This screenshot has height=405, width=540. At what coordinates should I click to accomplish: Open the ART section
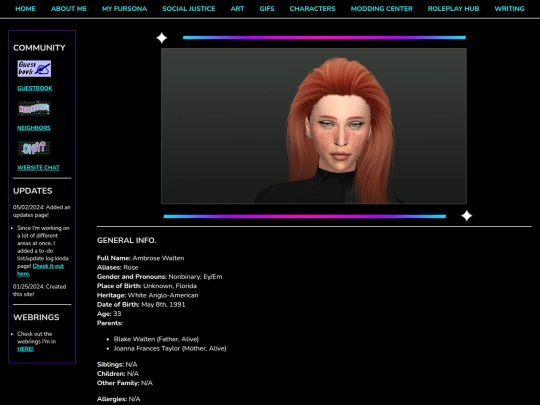tap(237, 9)
